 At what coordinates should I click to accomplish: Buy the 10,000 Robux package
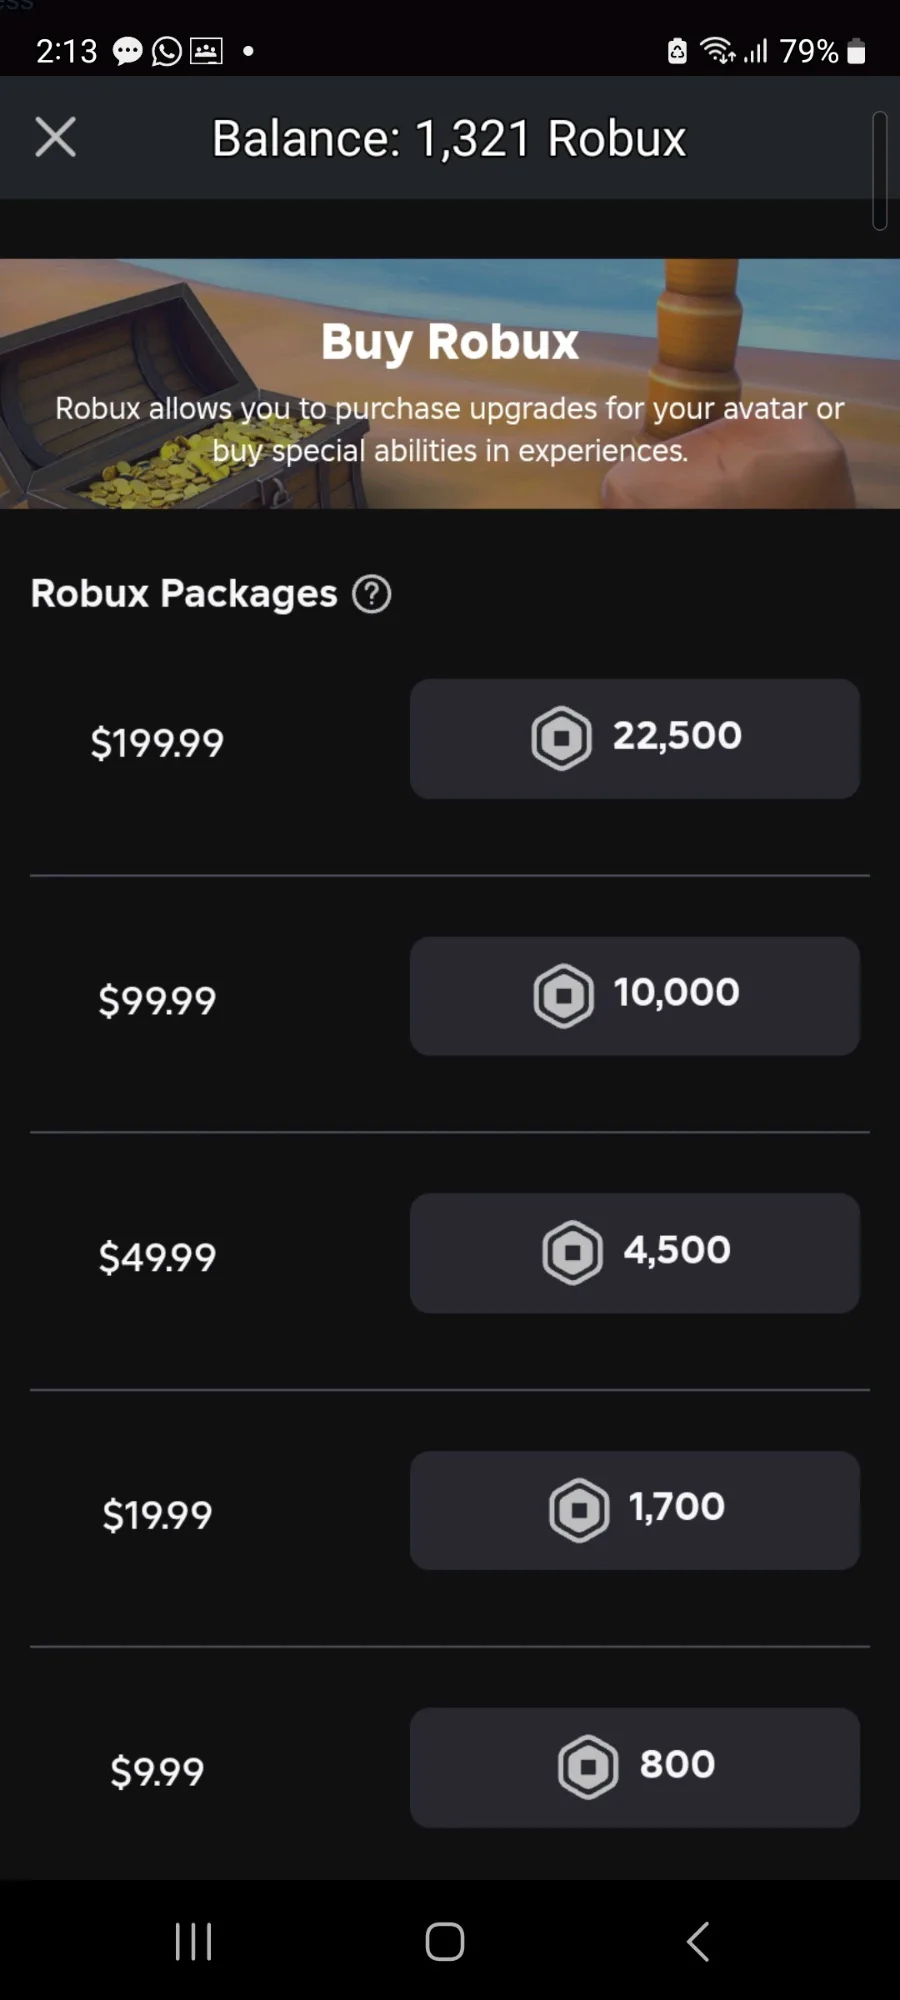pyautogui.click(x=635, y=996)
